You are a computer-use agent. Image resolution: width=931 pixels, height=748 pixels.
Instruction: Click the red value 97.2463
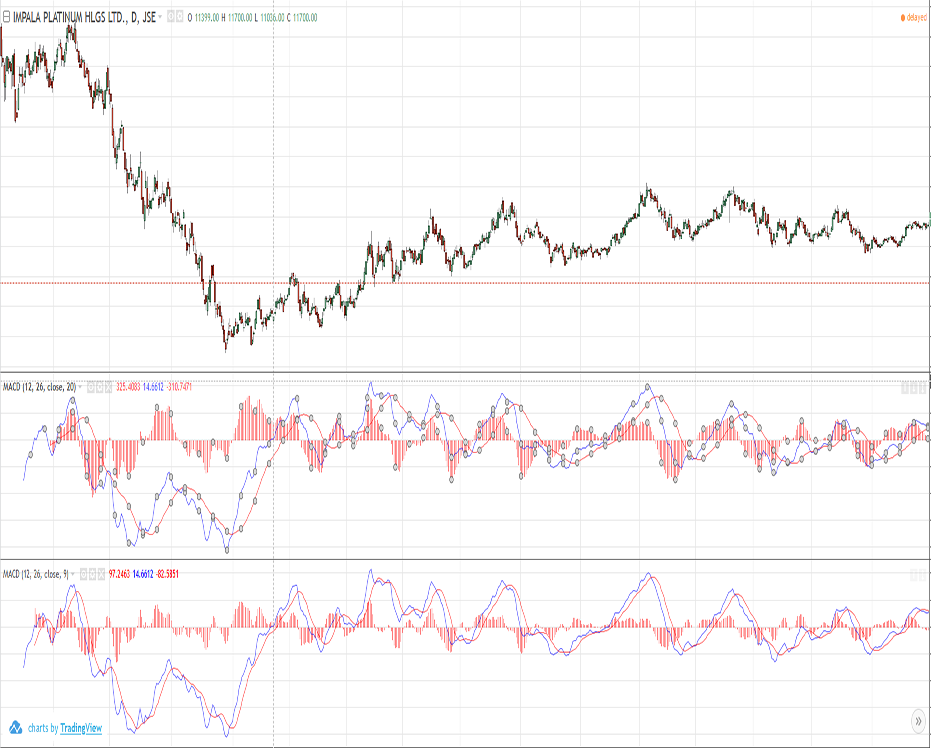(x=119, y=574)
